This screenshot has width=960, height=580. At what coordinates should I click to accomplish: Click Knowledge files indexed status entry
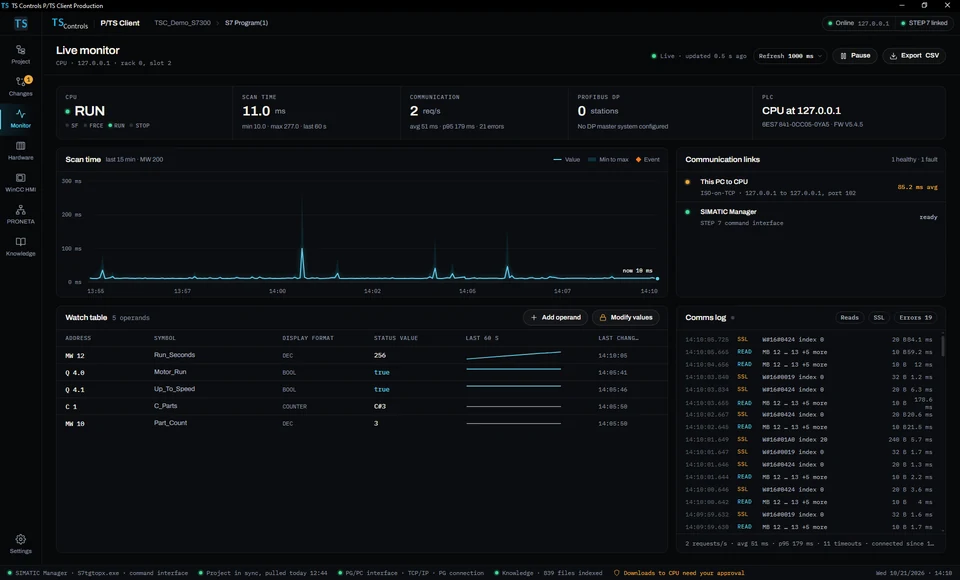(548, 573)
